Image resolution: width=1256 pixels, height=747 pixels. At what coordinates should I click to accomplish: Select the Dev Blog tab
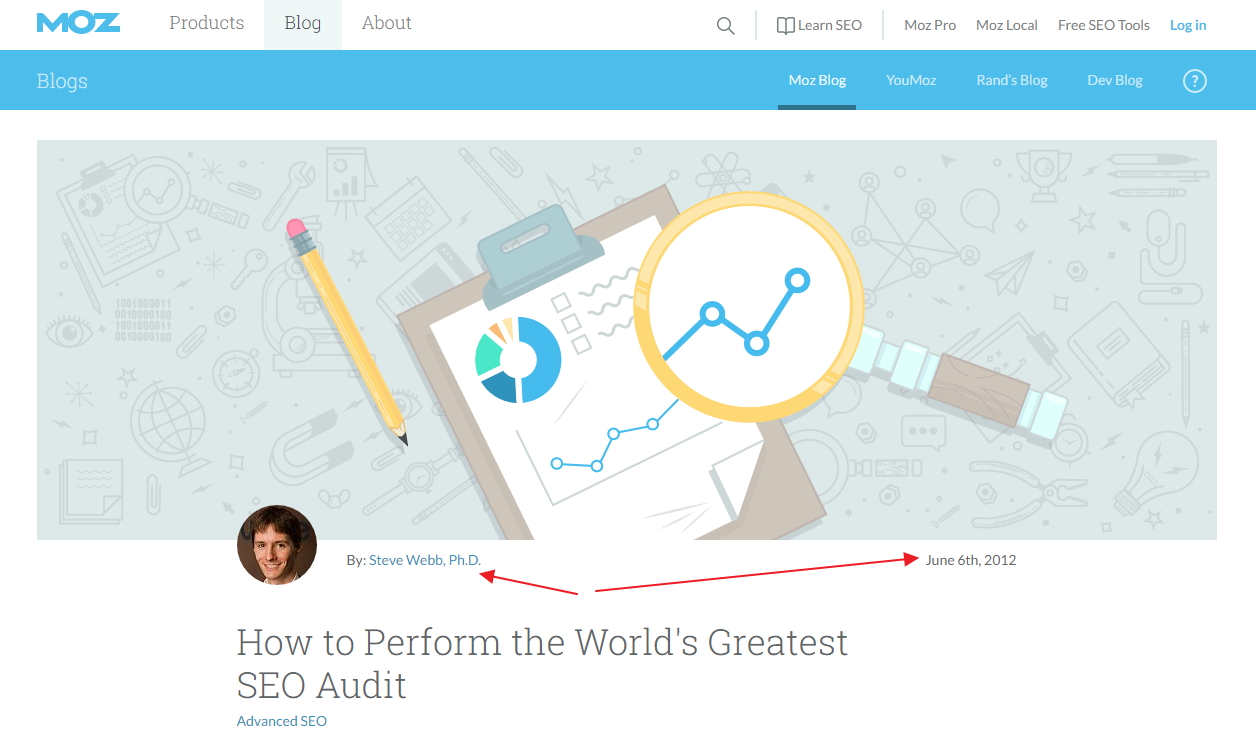point(1115,80)
